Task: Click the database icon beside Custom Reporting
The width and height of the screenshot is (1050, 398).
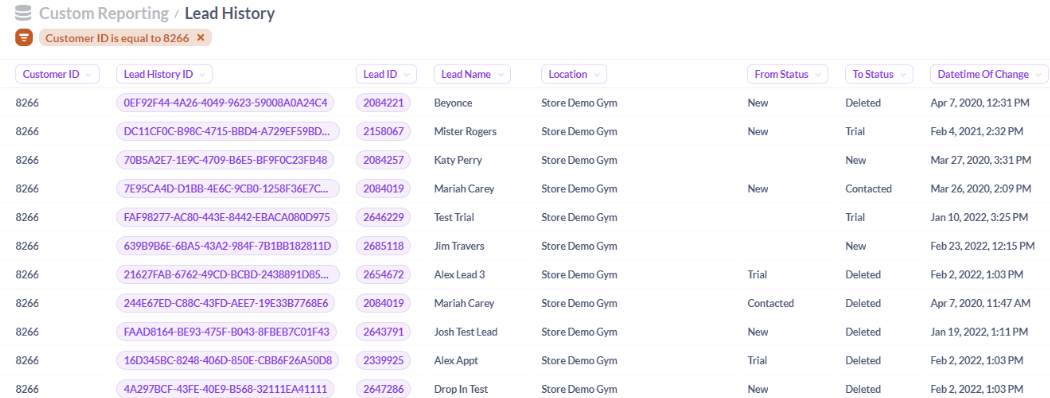Action: tap(23, 13)
